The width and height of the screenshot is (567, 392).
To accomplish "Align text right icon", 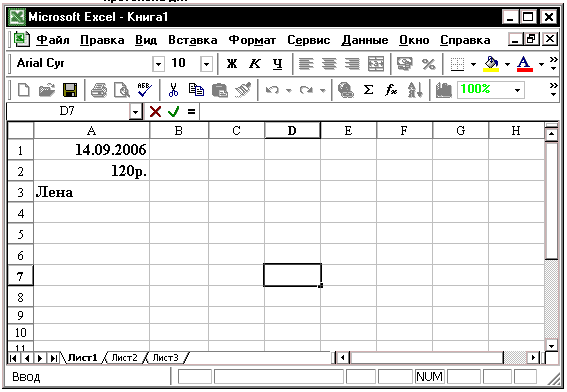I will click(x=352, y=64).
